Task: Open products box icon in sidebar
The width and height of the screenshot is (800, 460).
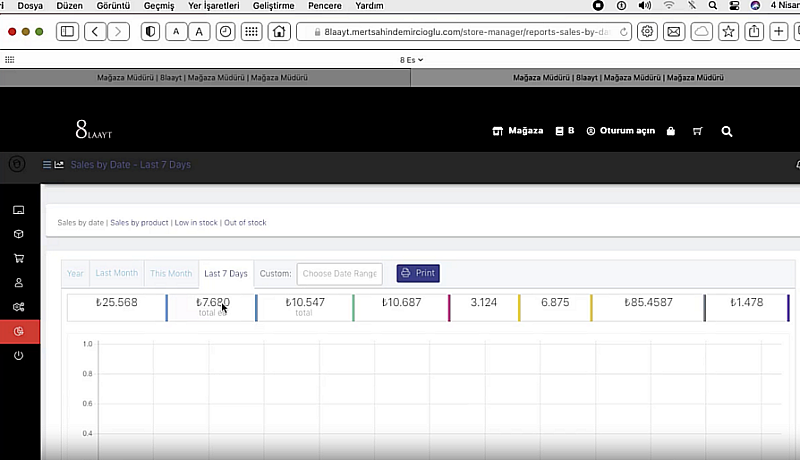Action: point(19,234)
